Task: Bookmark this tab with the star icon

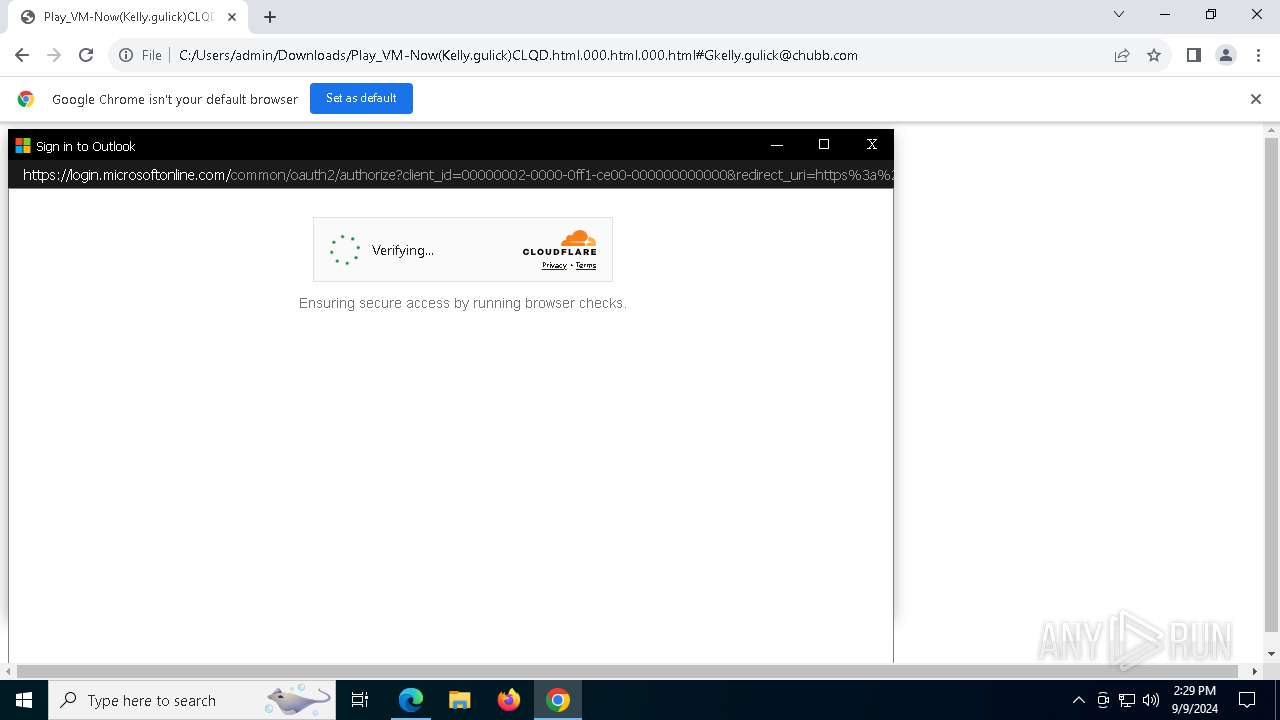Action: (x=1154, y=55)
